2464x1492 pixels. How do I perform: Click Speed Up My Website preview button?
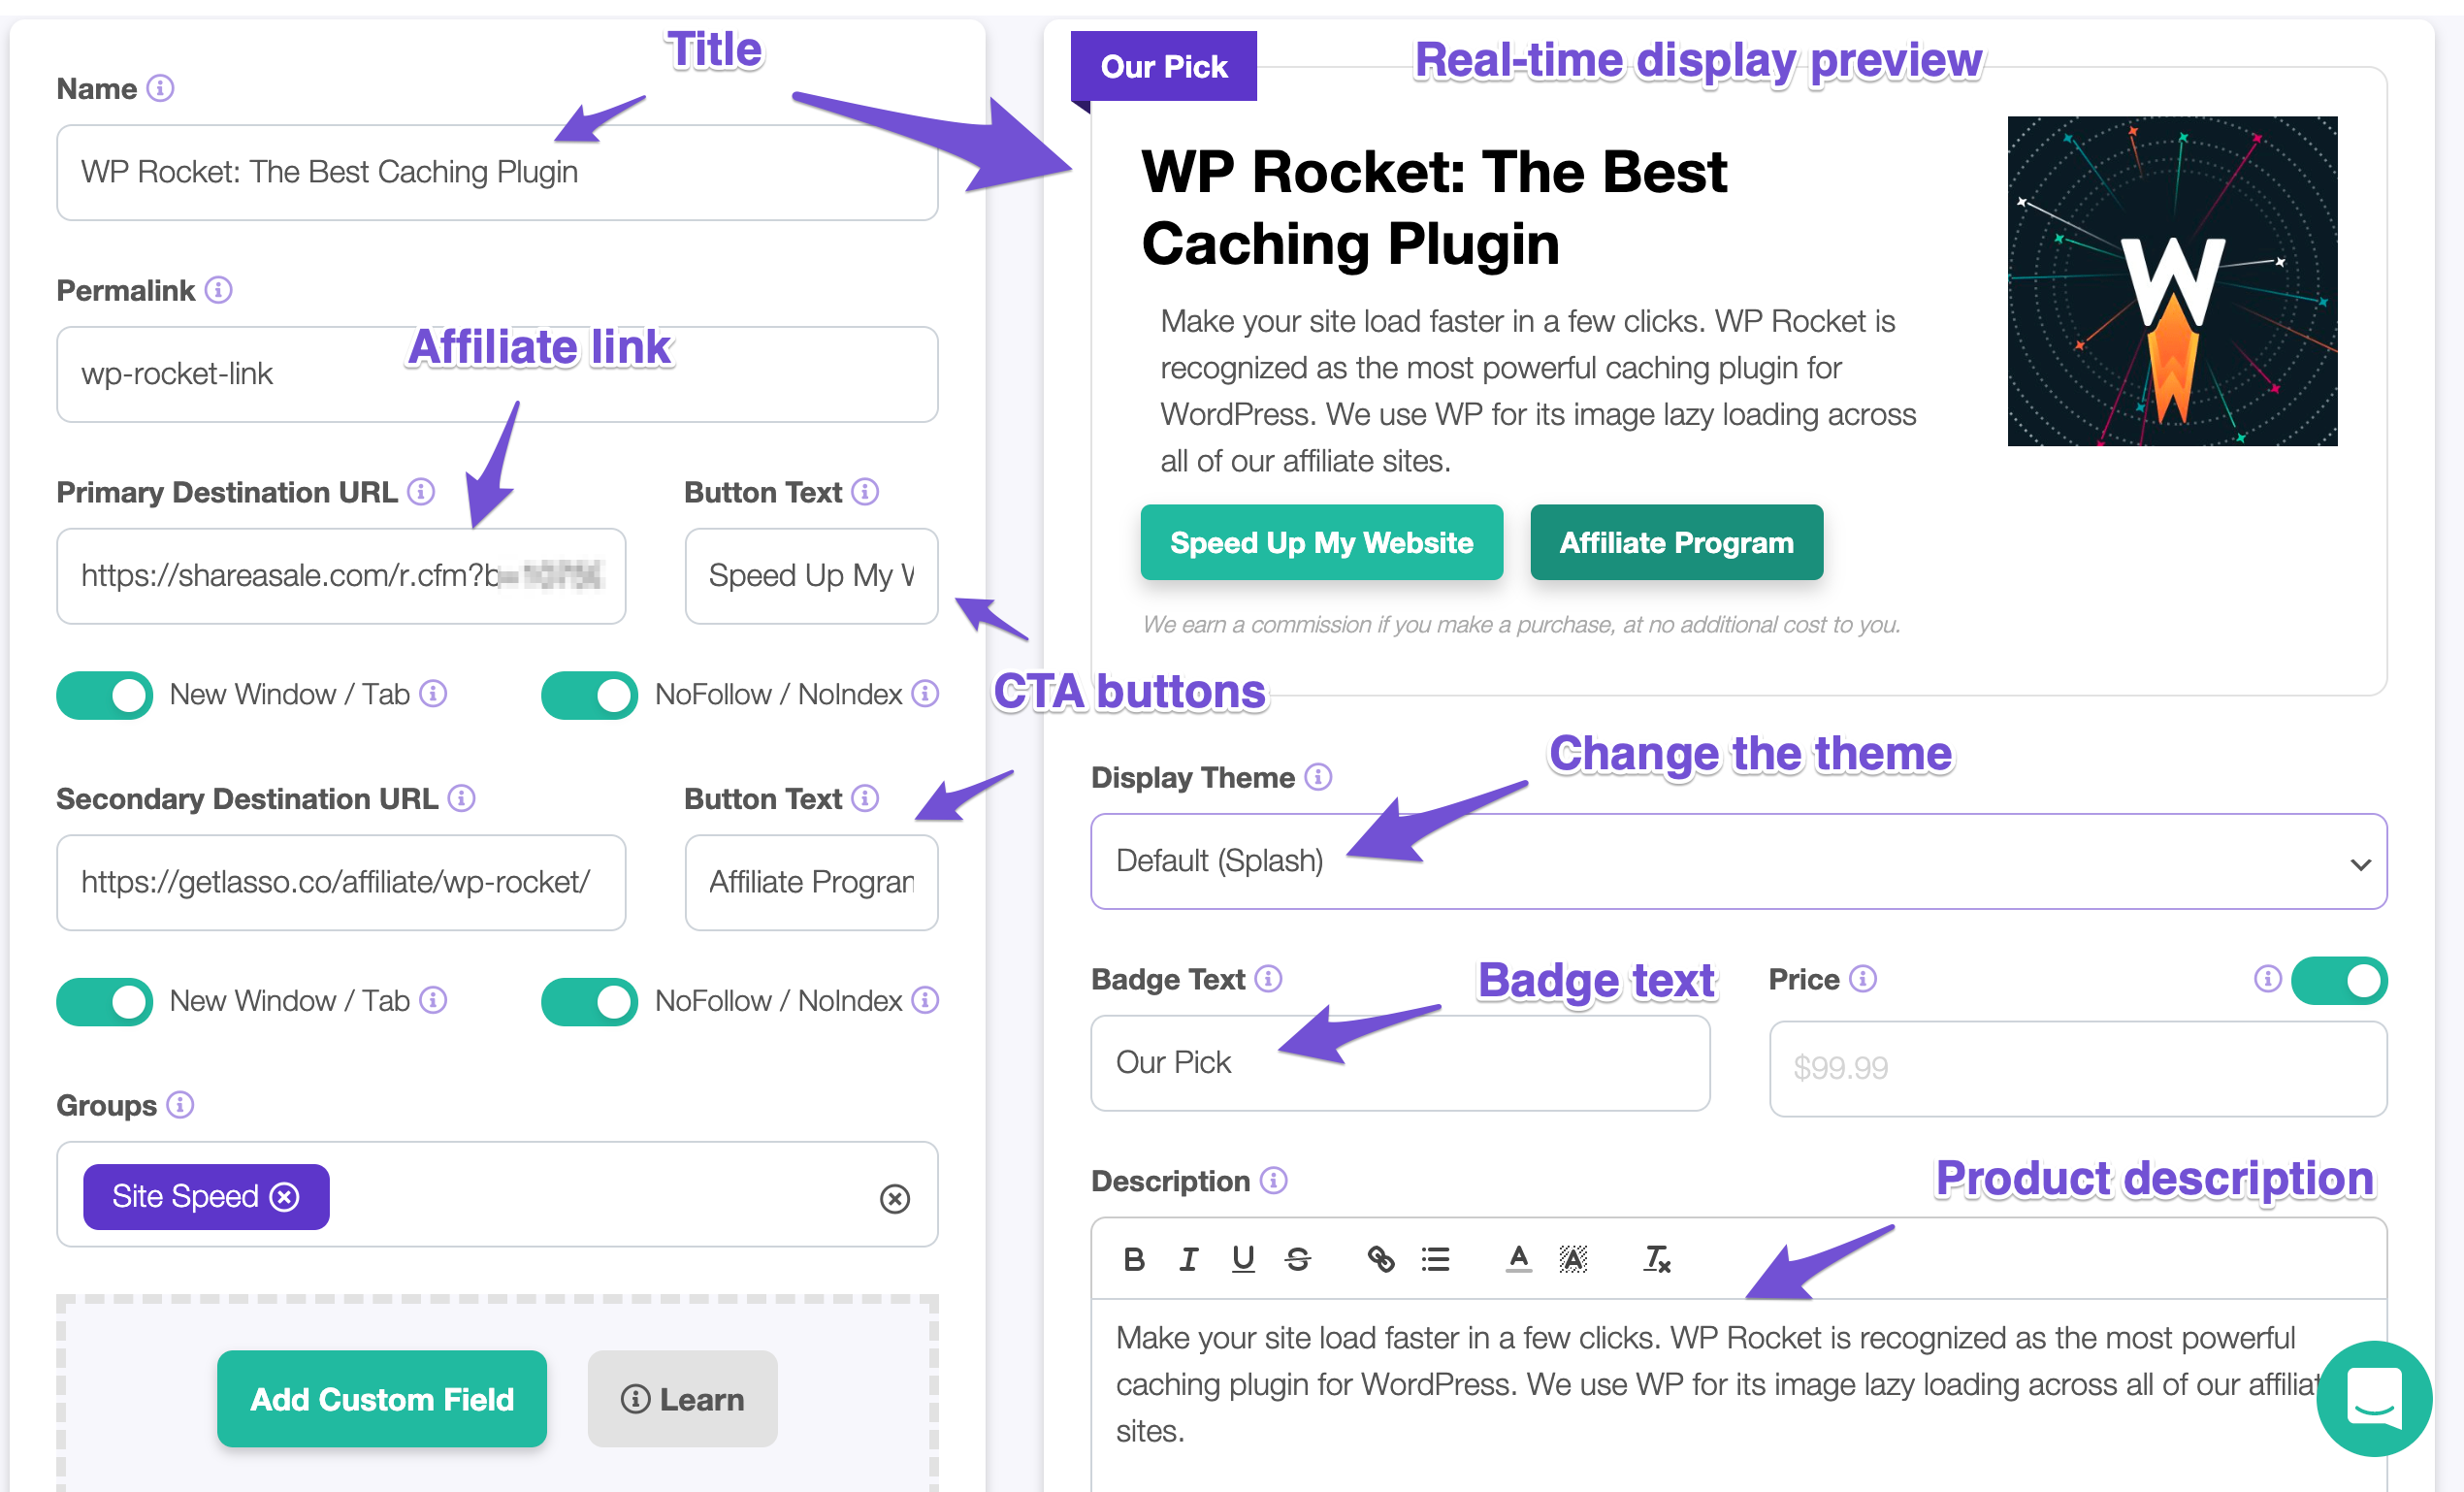pyautogui.click(x=1322, y=543)
